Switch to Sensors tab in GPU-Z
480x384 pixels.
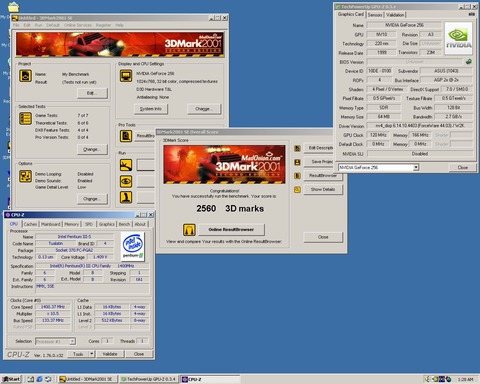[x=375, y=15]
